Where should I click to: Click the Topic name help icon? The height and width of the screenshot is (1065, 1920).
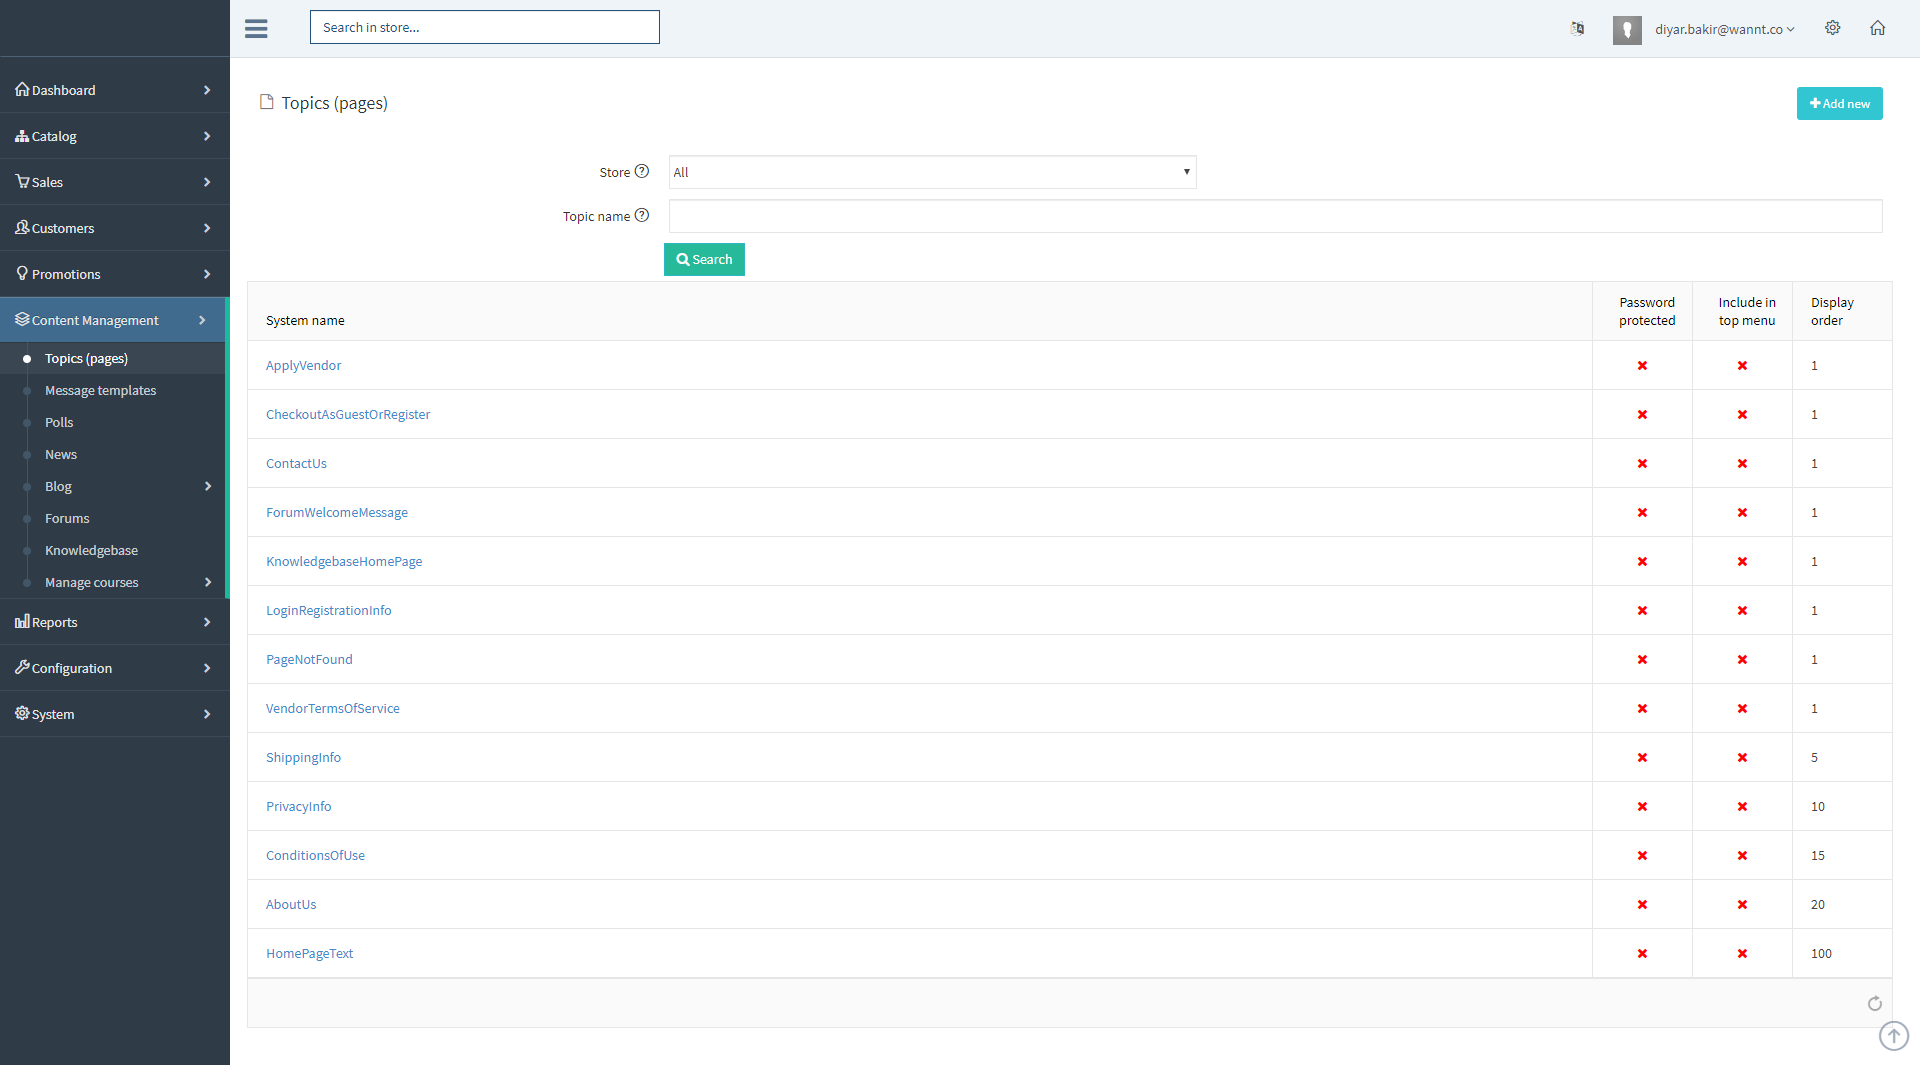[x=642, y=215]
